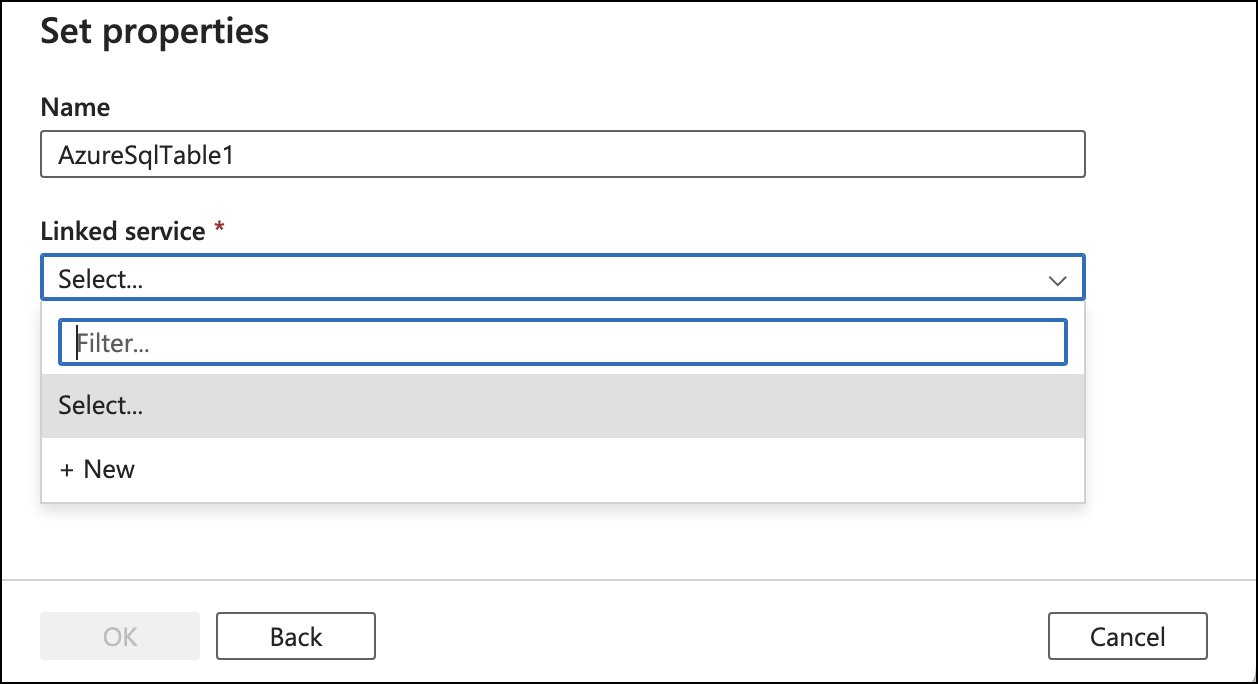
Task: Click the greyed-out OK button
Action: pyautogui.click(x=120, y=636)
